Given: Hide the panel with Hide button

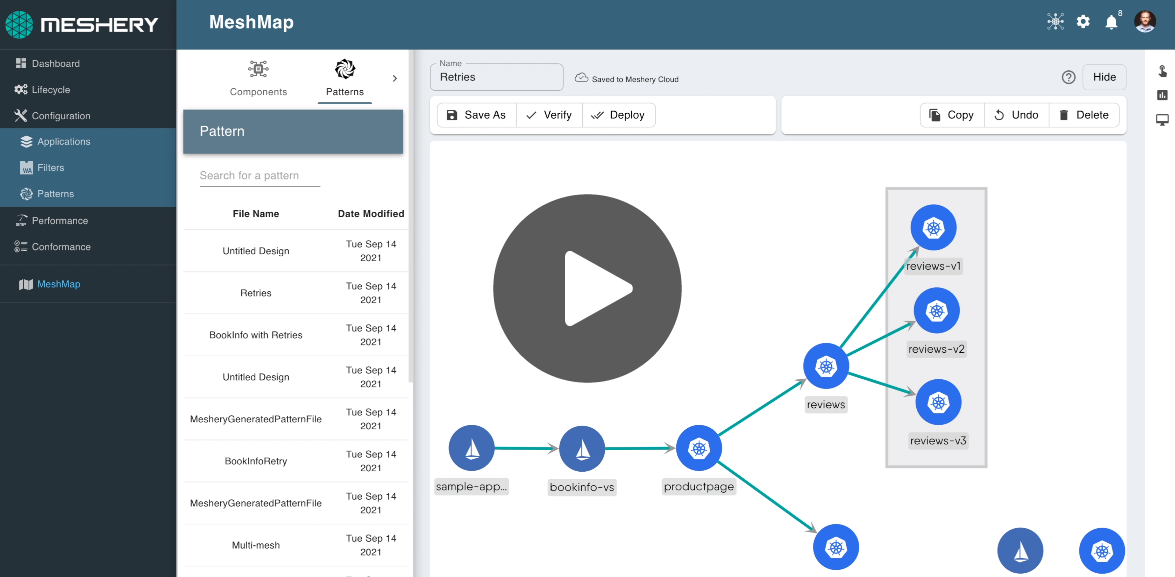Looking at the screenshot, I should point(1104,77).
